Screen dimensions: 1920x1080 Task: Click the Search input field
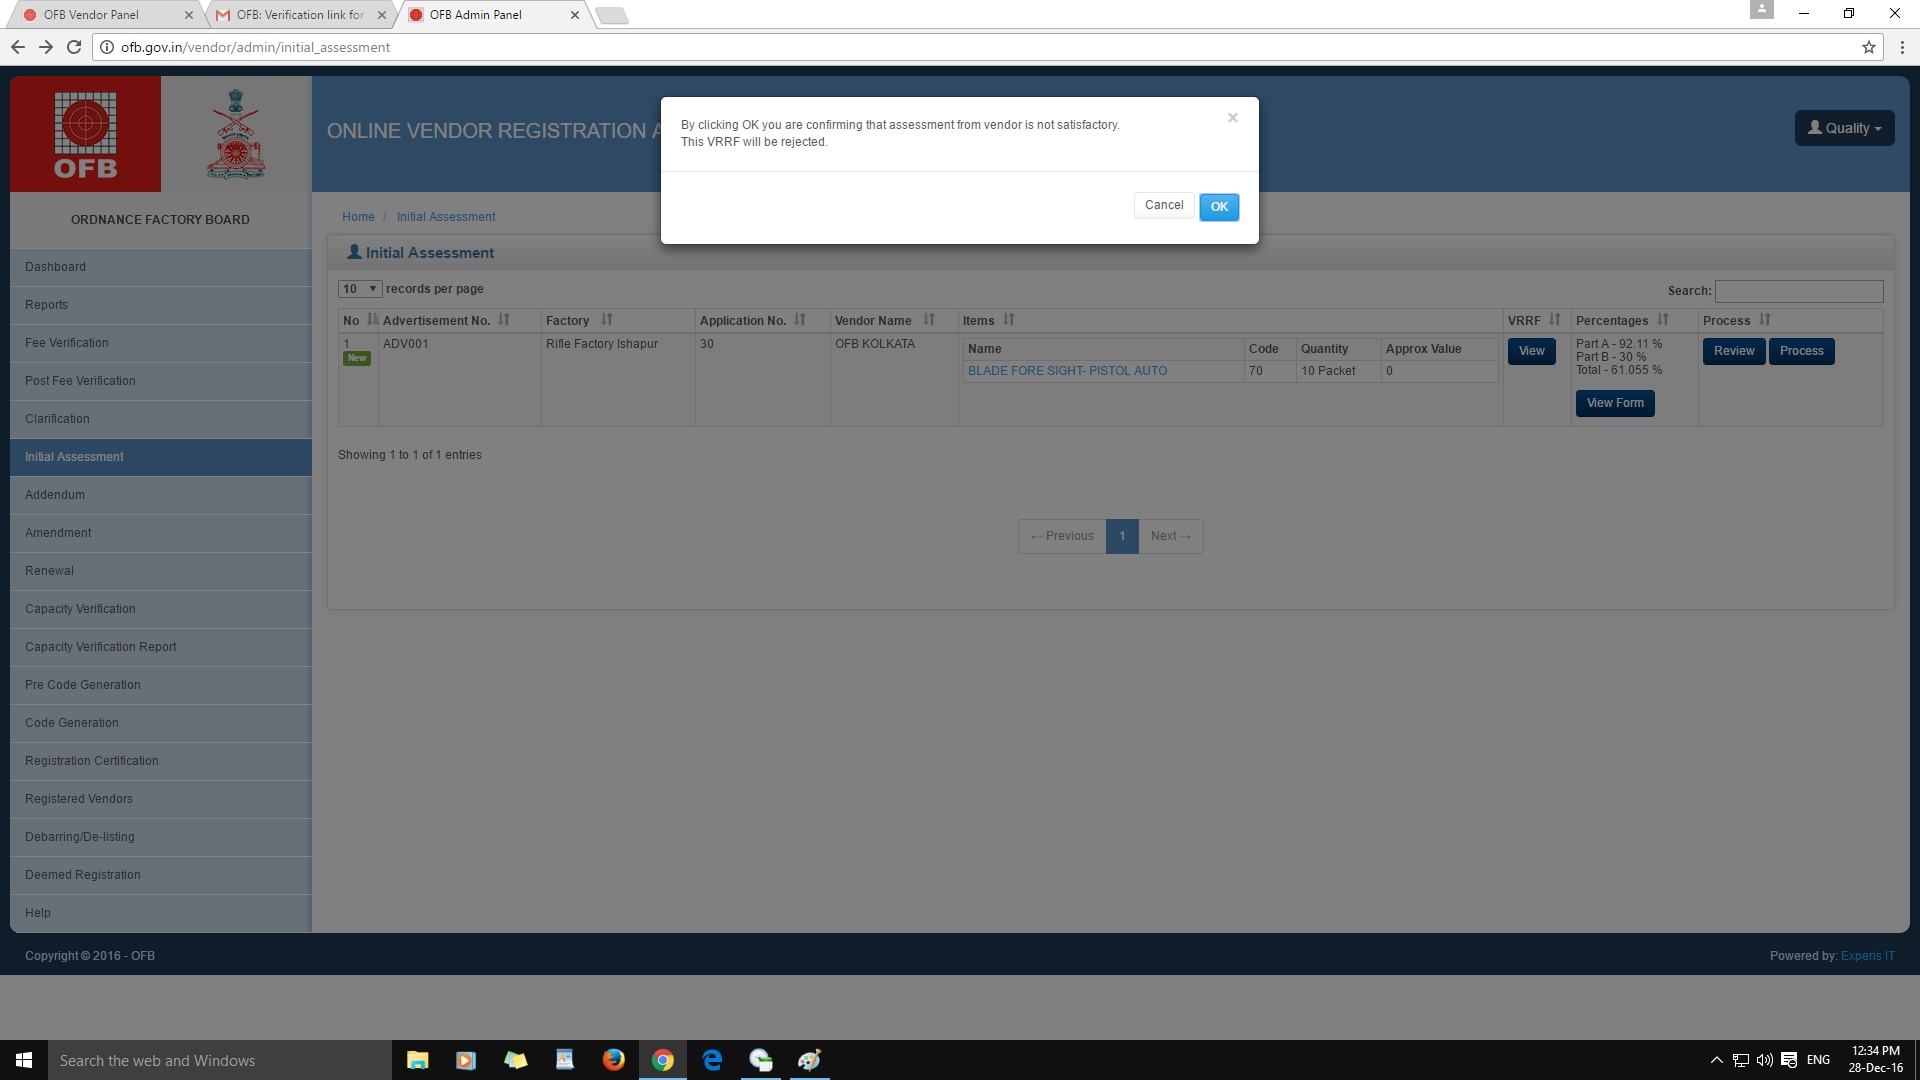click(1798, 291)
